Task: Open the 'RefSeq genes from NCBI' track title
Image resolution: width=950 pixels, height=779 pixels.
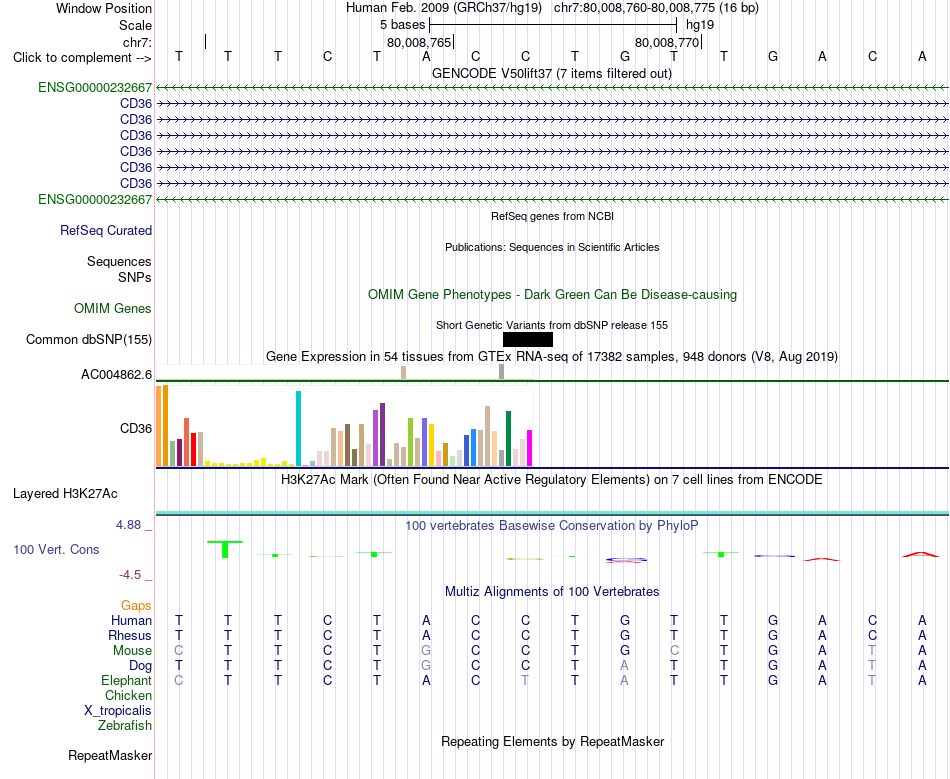Action: tap(552, 216)
